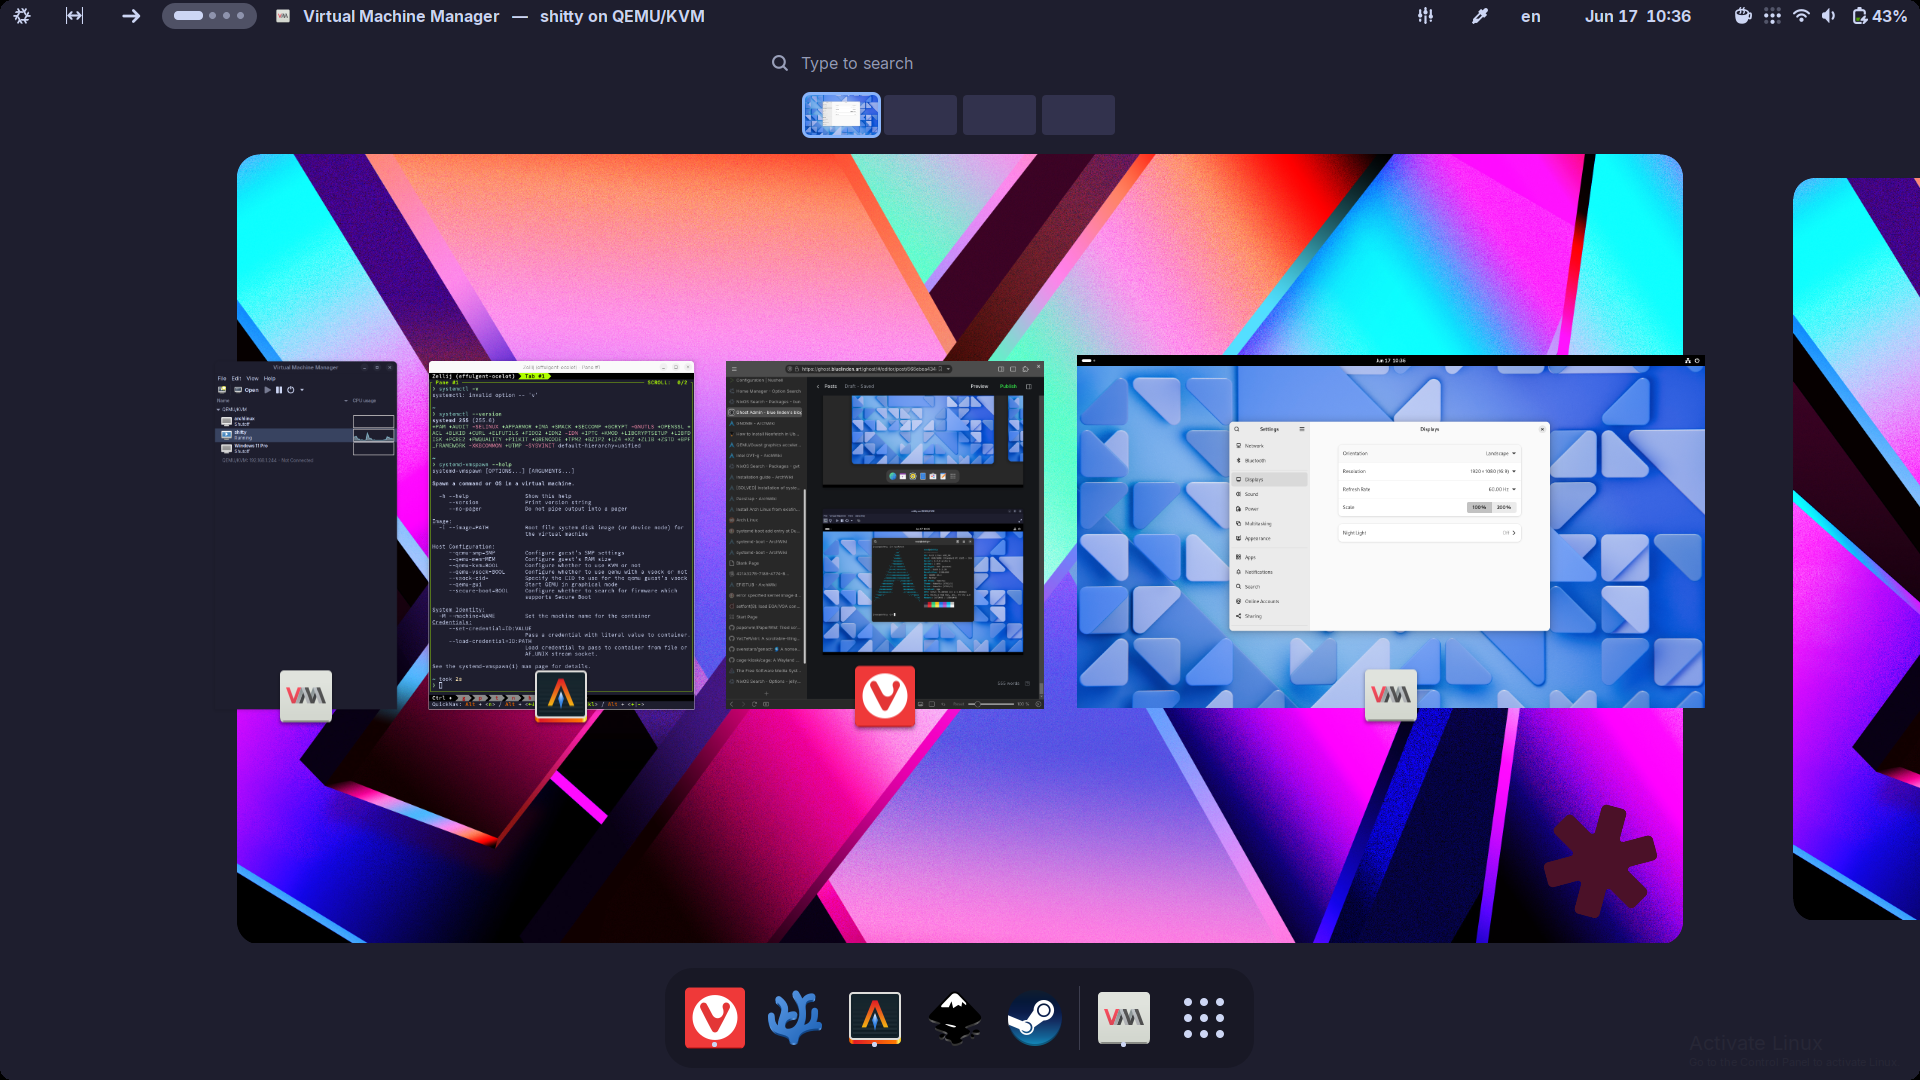Open Steam from the dock

[1034, 1018]
